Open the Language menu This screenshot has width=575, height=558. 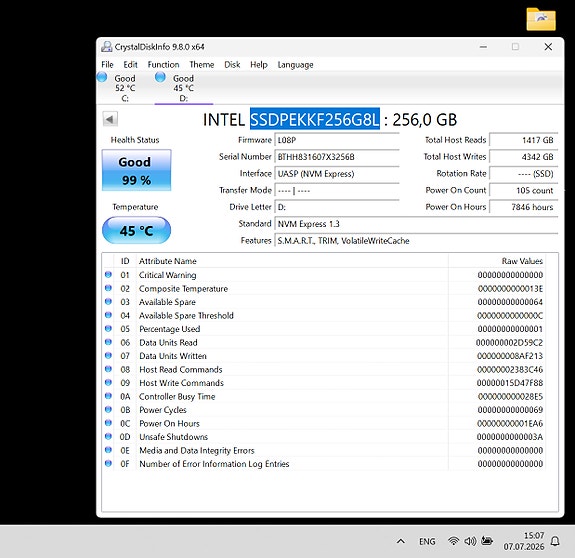click(x=295, y=65)
